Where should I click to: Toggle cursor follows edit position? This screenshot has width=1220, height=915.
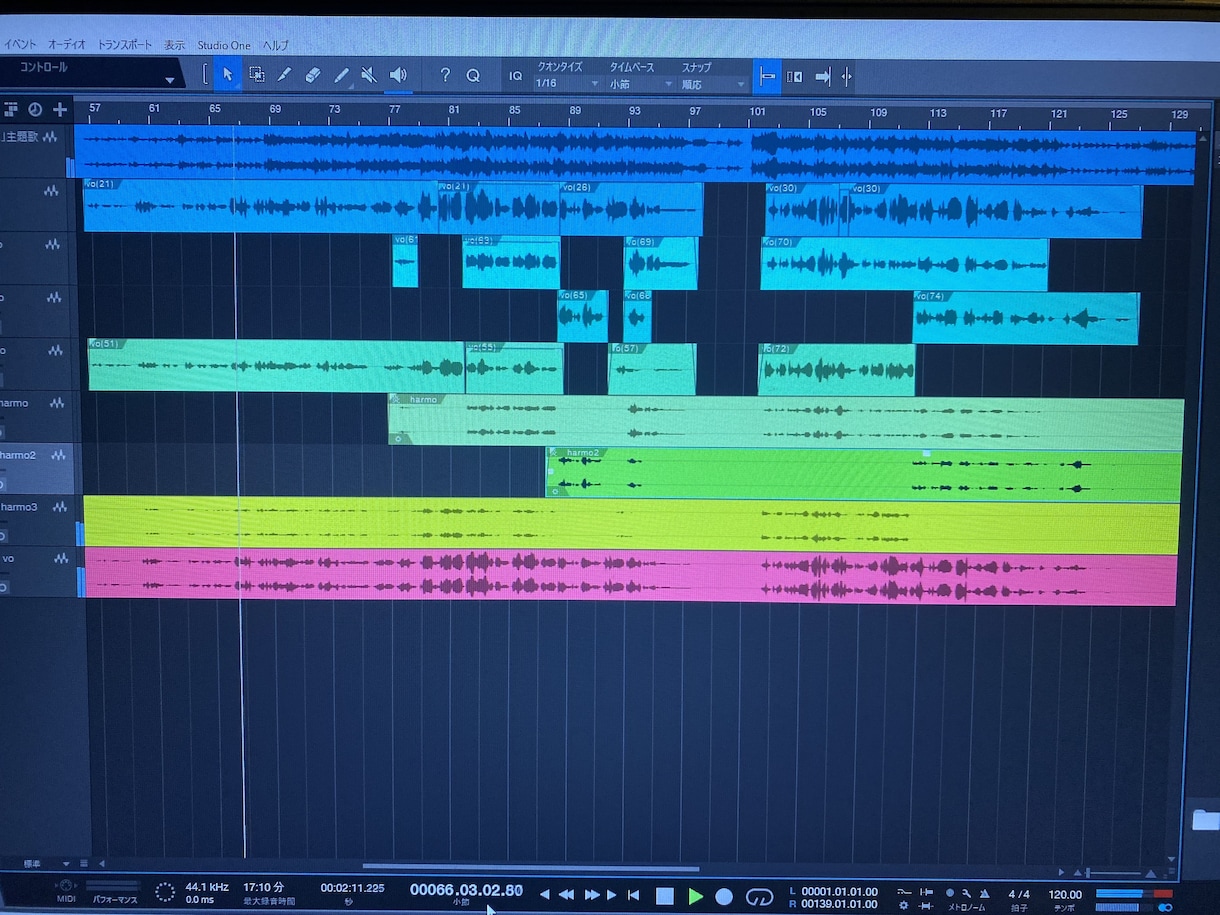pos(847,77)
